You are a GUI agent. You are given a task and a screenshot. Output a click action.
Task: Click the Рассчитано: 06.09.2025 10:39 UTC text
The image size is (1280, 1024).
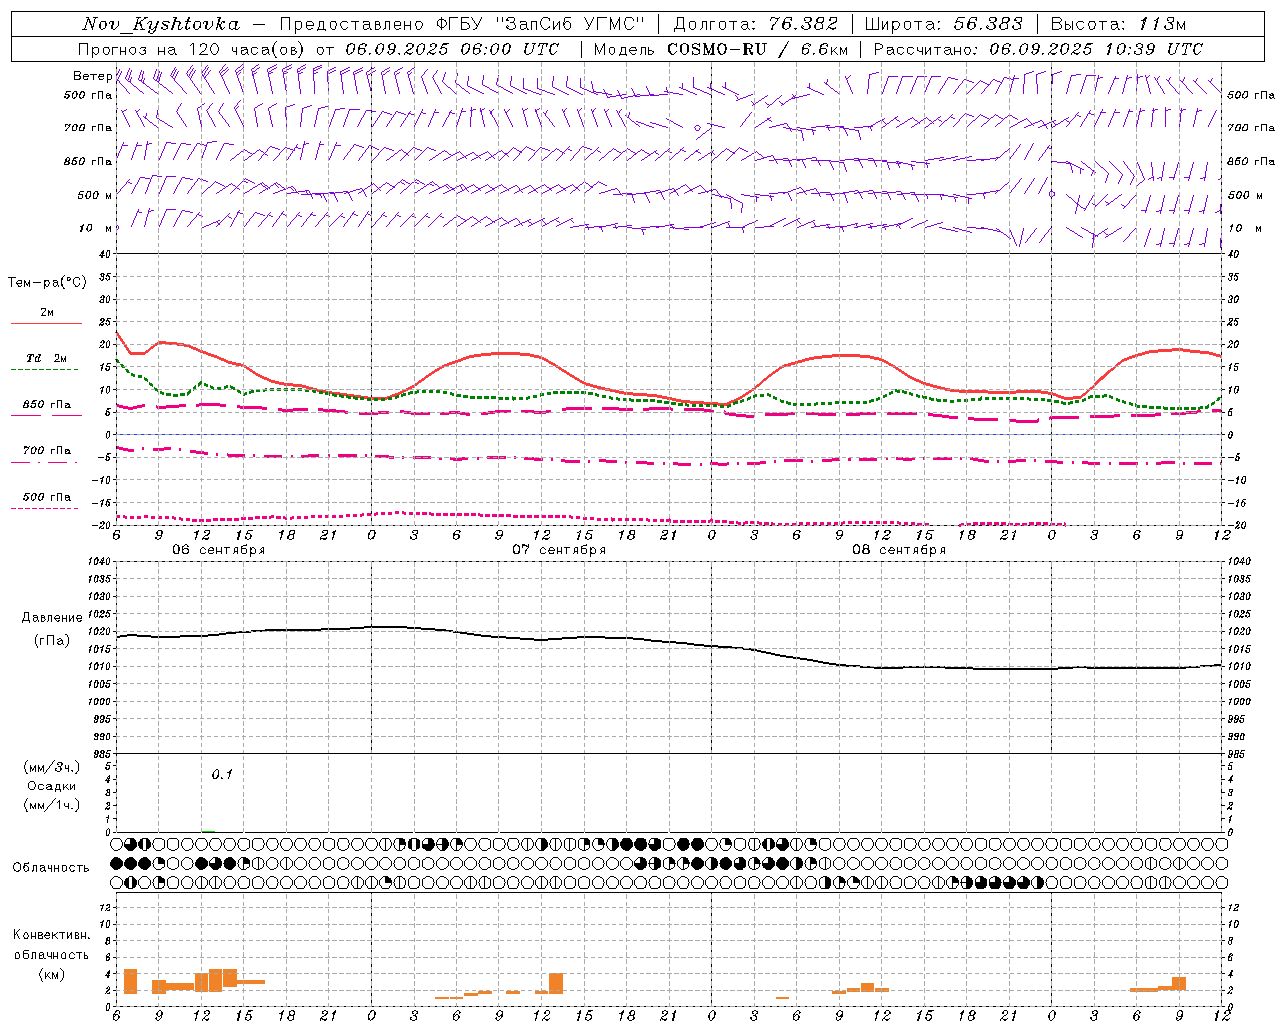1038,49
